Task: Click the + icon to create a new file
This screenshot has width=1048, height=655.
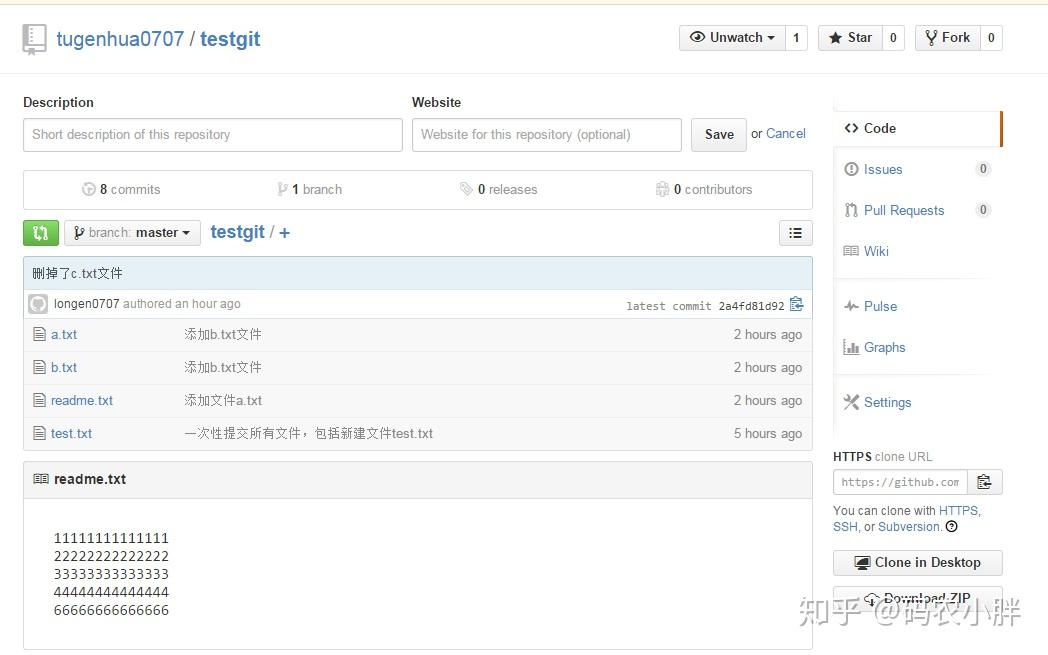Action: (284, 232)
